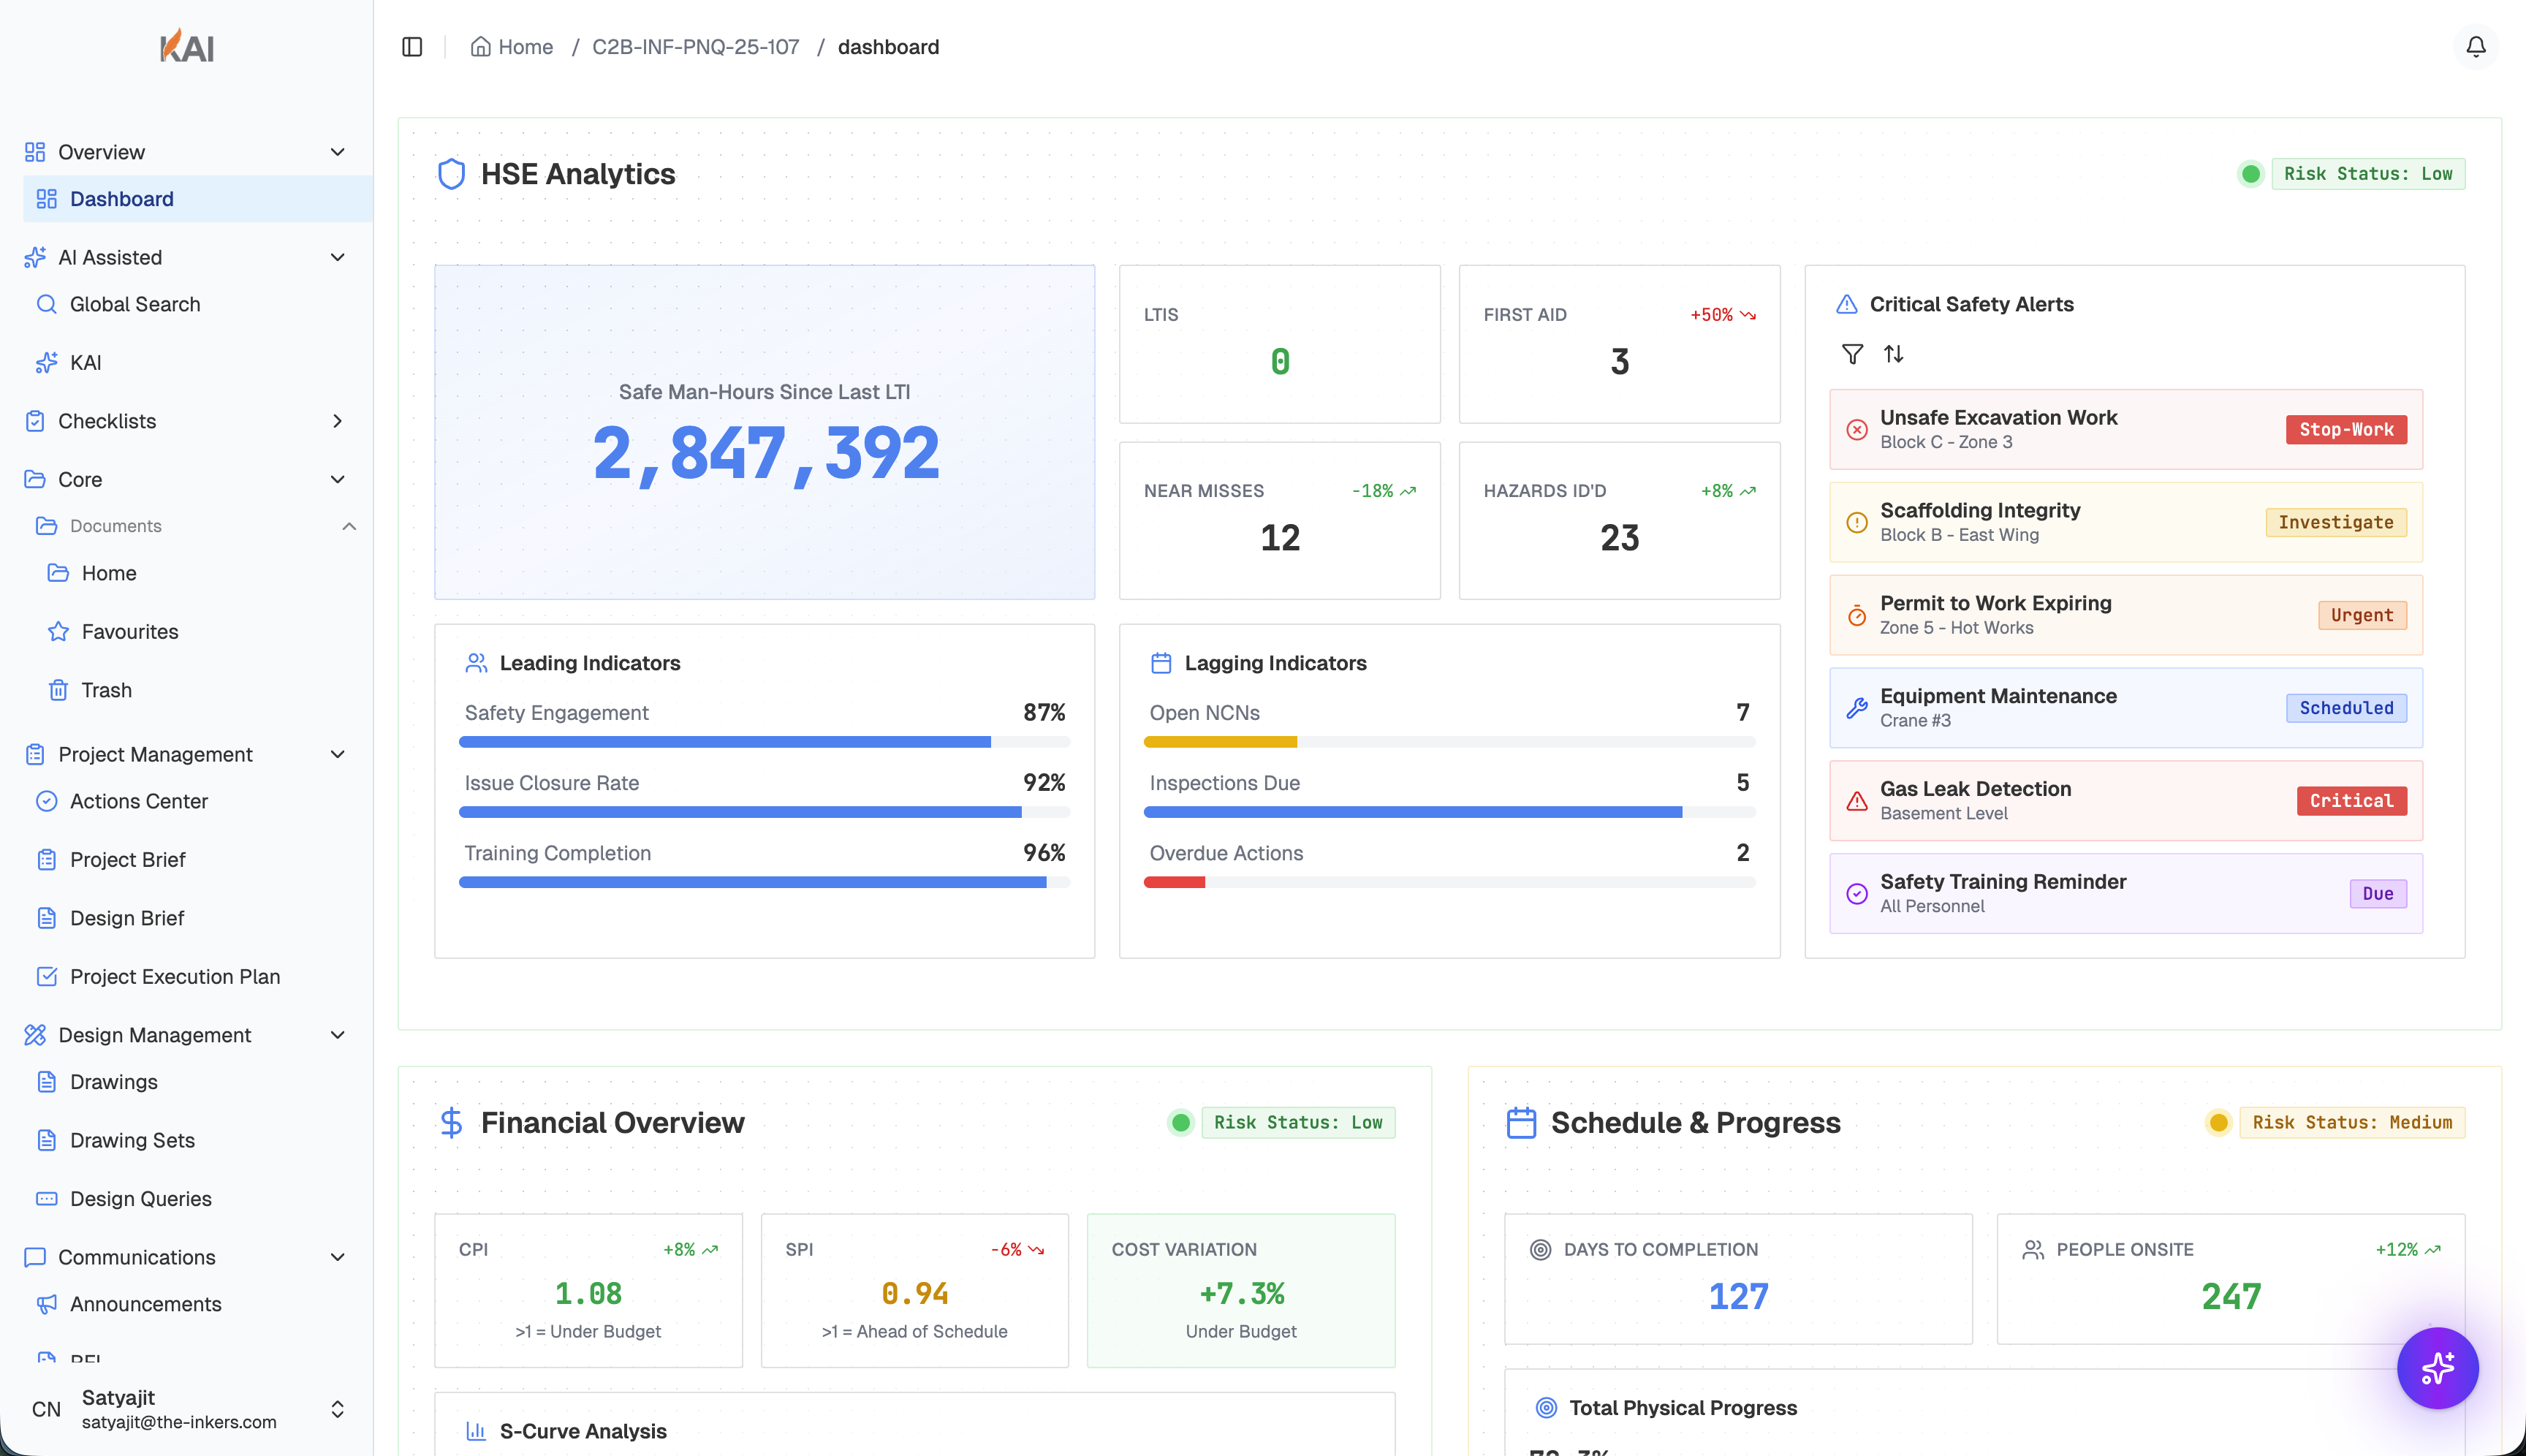Collapse the Documents subfolder
2526x1456 pixels.
click(349, 526)
